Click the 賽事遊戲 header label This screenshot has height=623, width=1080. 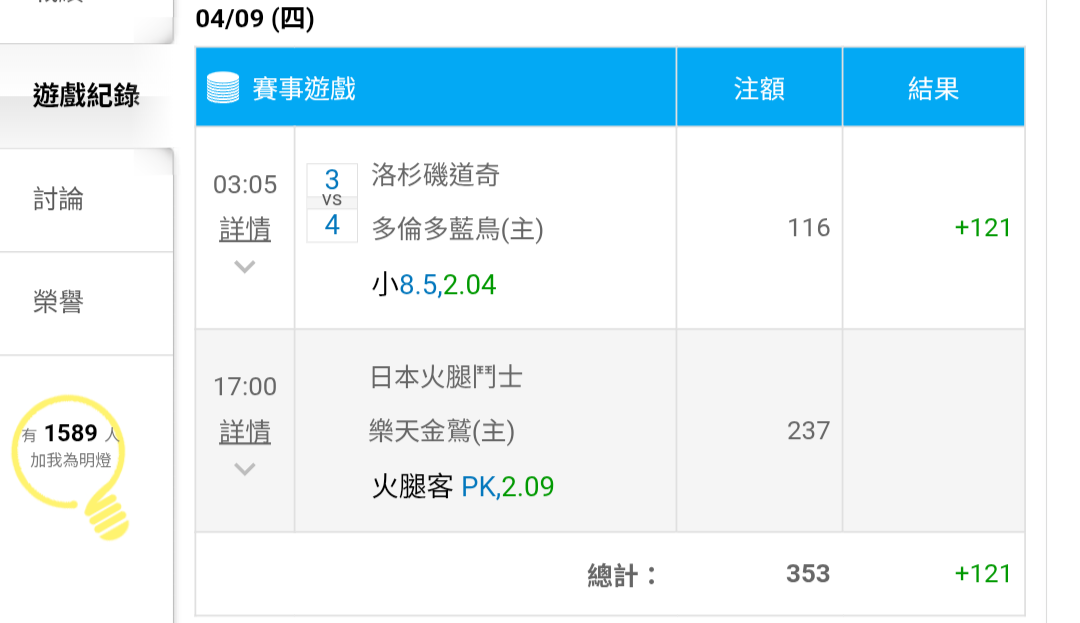pyautogui.click(x=304, y=89)
